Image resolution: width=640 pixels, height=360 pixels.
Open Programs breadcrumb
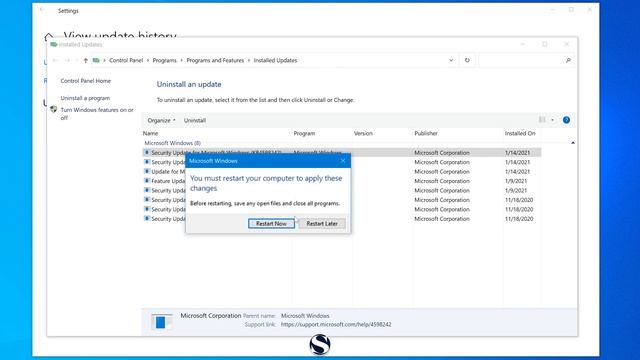pos(164,60)
